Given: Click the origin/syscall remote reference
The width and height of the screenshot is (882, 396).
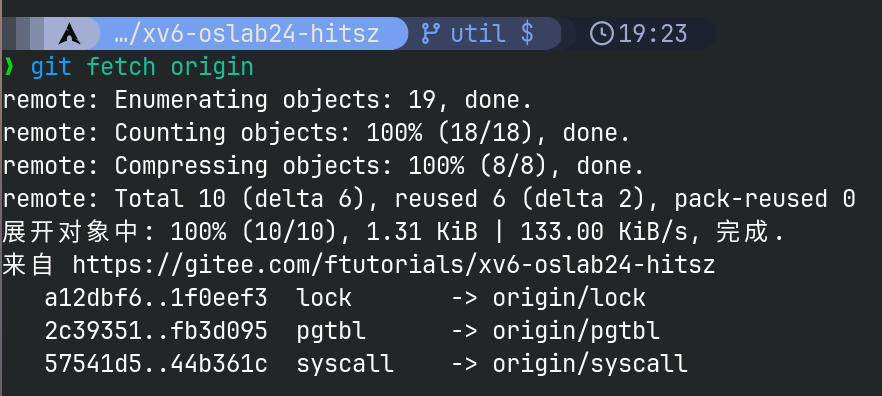Looking at the screenshot, I should (590, 363).
